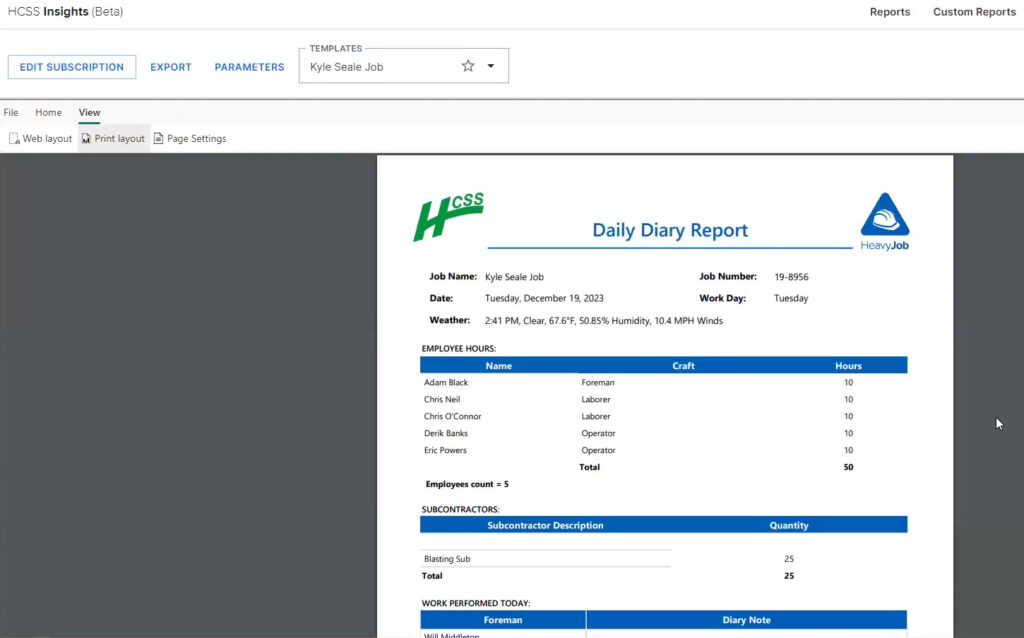Open the Templates dropdown arrow
Image resolution: width=1024 pixels, height=638 pixels.
[x=489, y=65]
